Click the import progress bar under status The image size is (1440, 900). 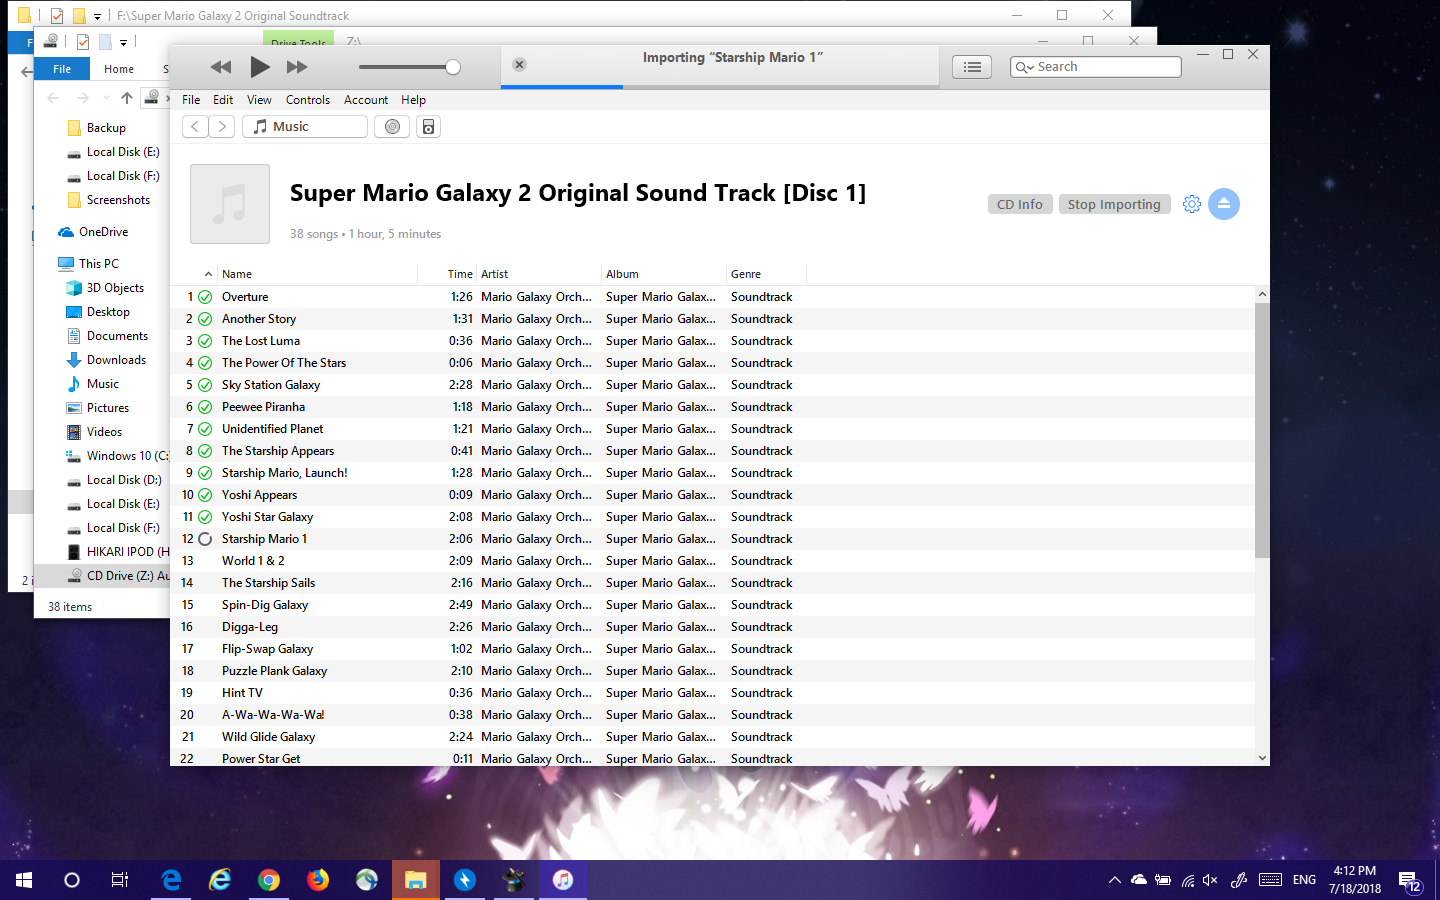coord(720,87)
